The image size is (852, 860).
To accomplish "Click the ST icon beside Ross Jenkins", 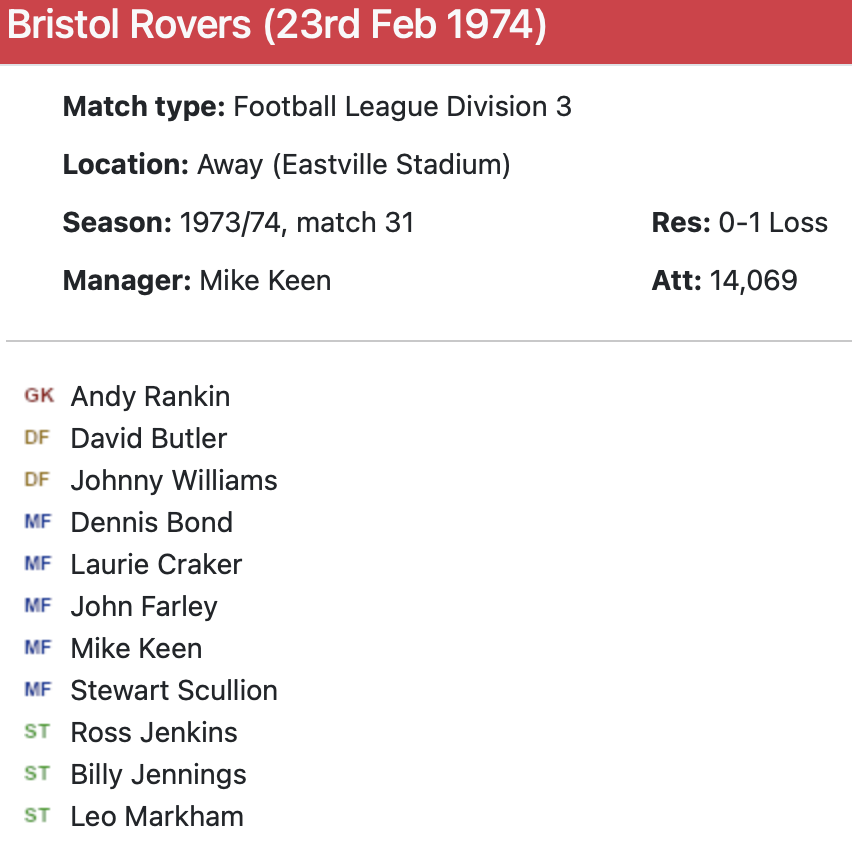I will [x=37, y=732].
